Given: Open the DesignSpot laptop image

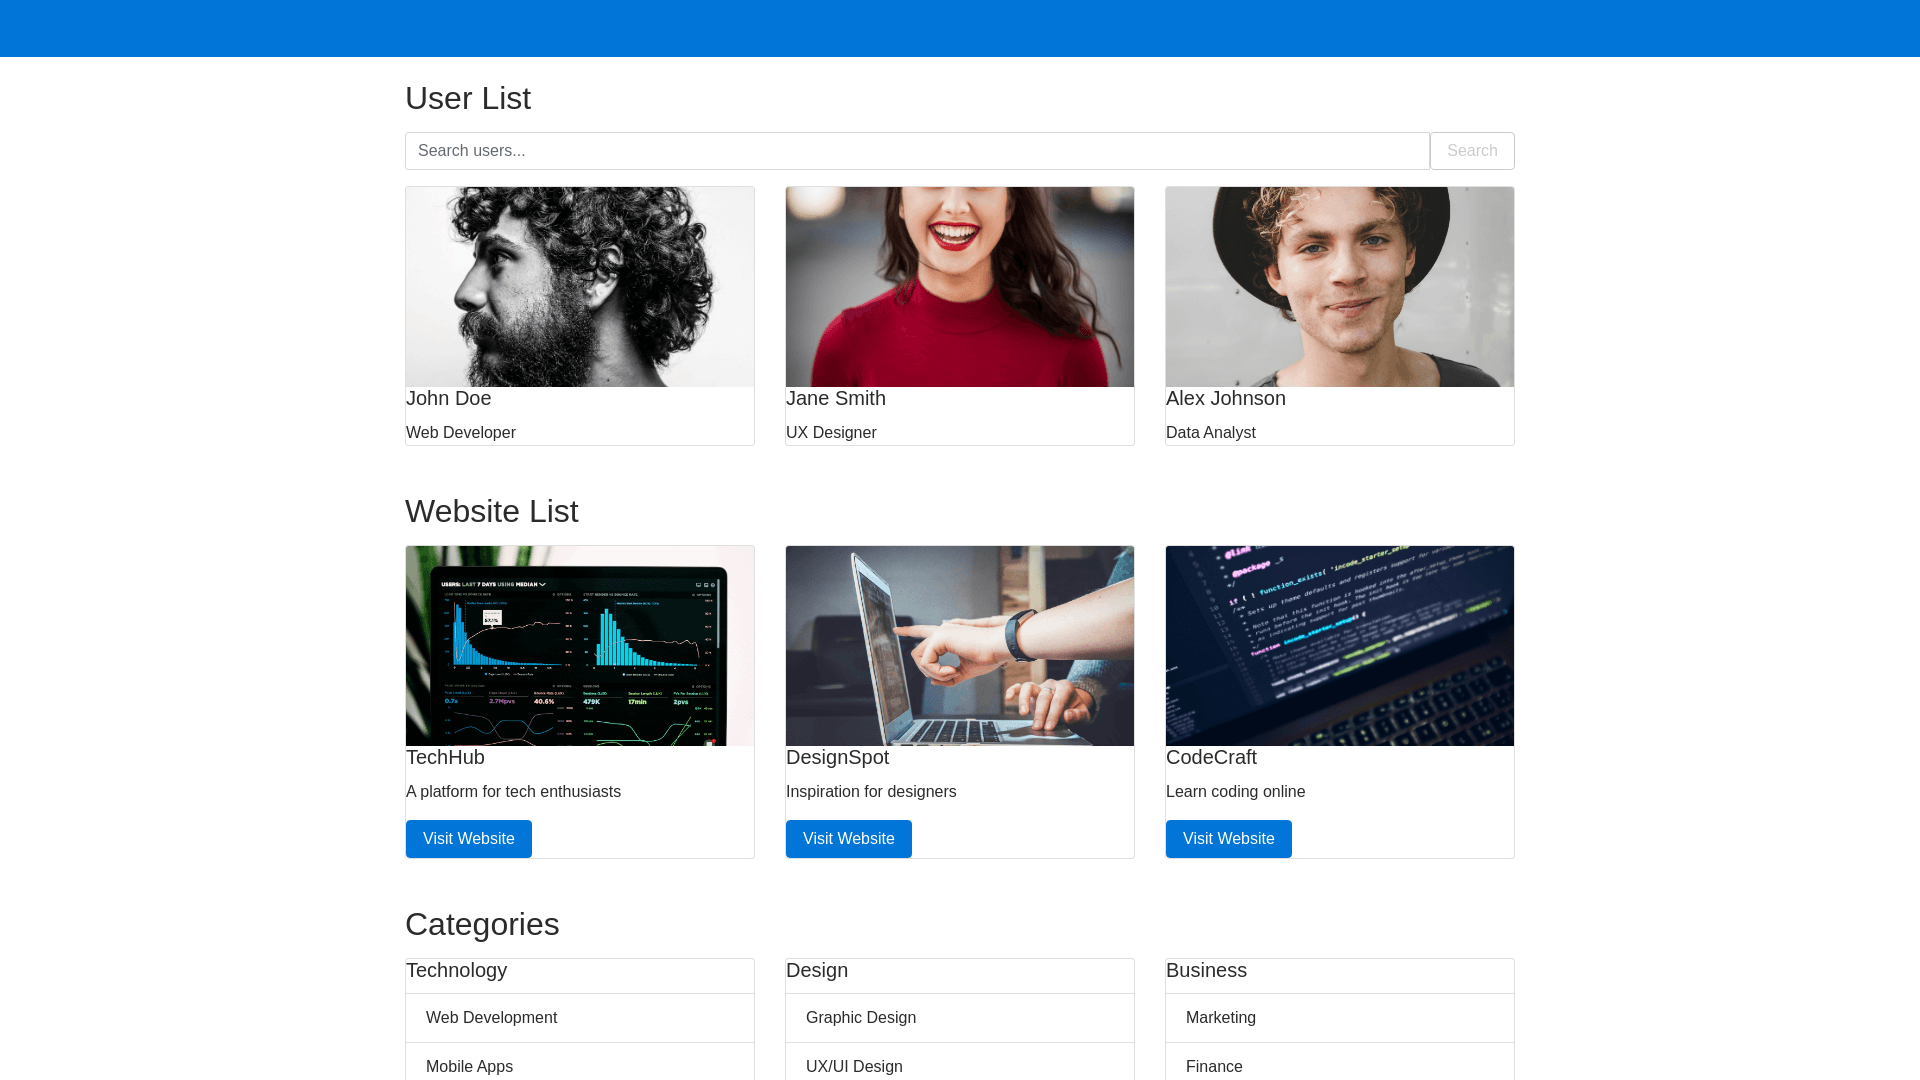Looking at the screenshot, I should click(960, 646).
